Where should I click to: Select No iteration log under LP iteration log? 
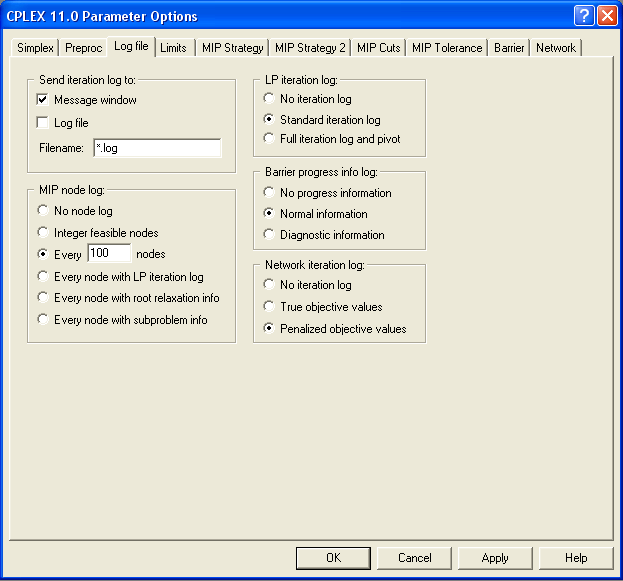tap(269, 98)
